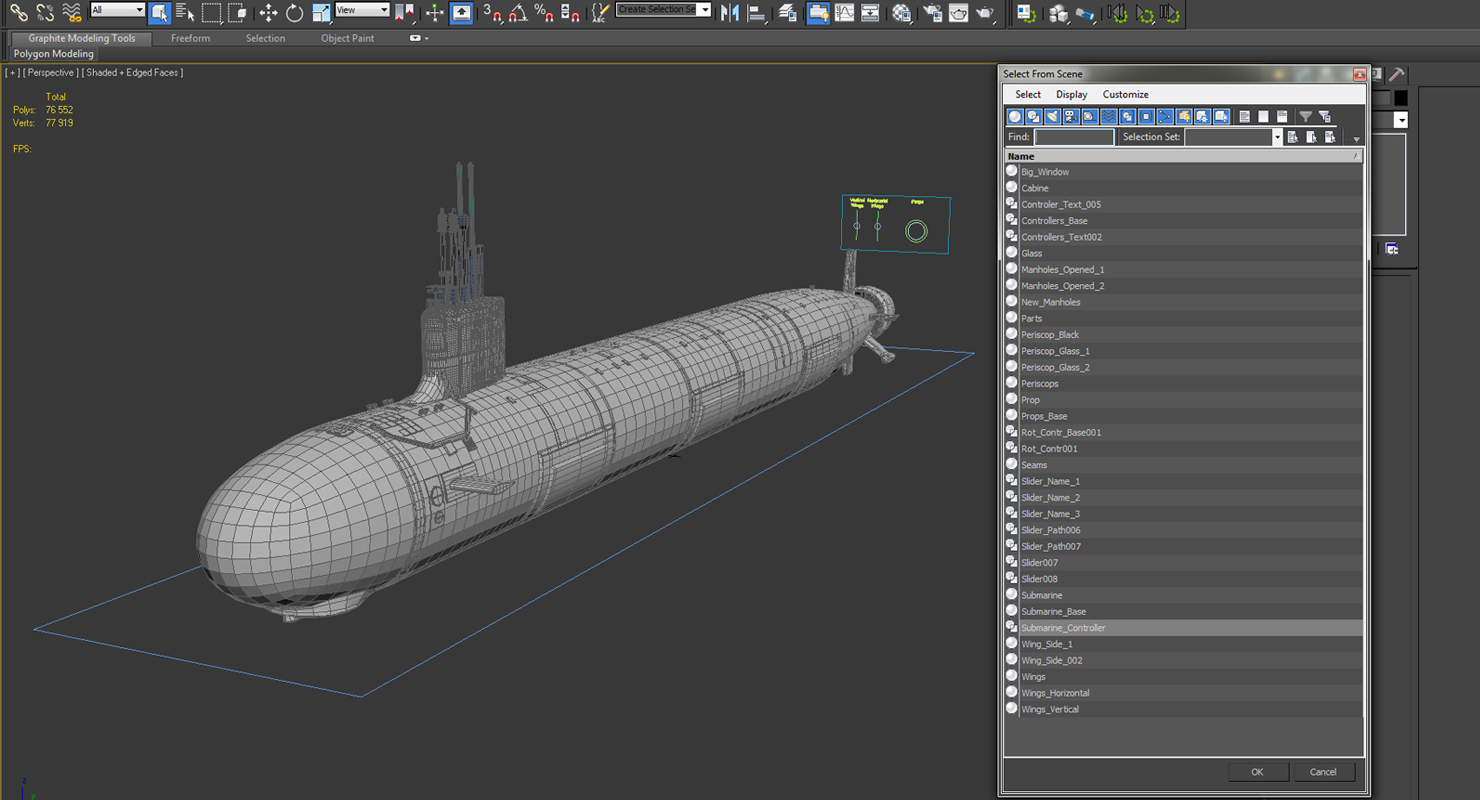Click Select and Manipulate icon
1480x800 pixels.
434,13
